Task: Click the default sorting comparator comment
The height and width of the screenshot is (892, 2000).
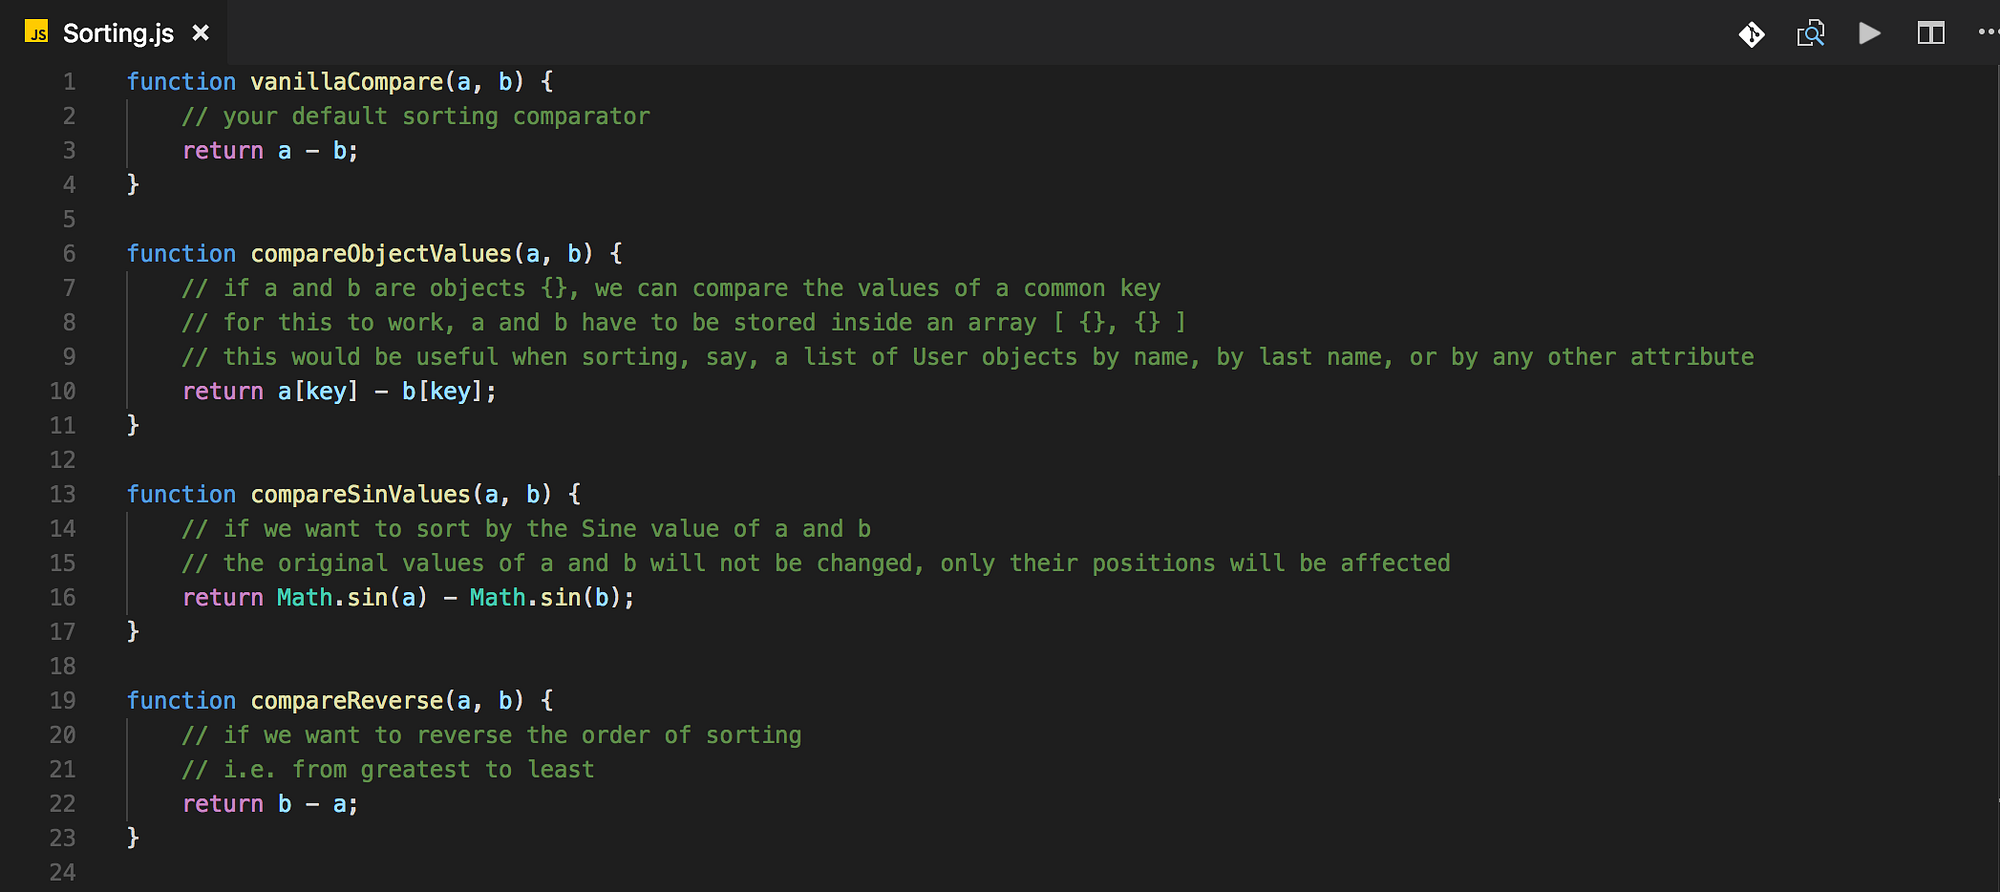Action: (415, 115)
